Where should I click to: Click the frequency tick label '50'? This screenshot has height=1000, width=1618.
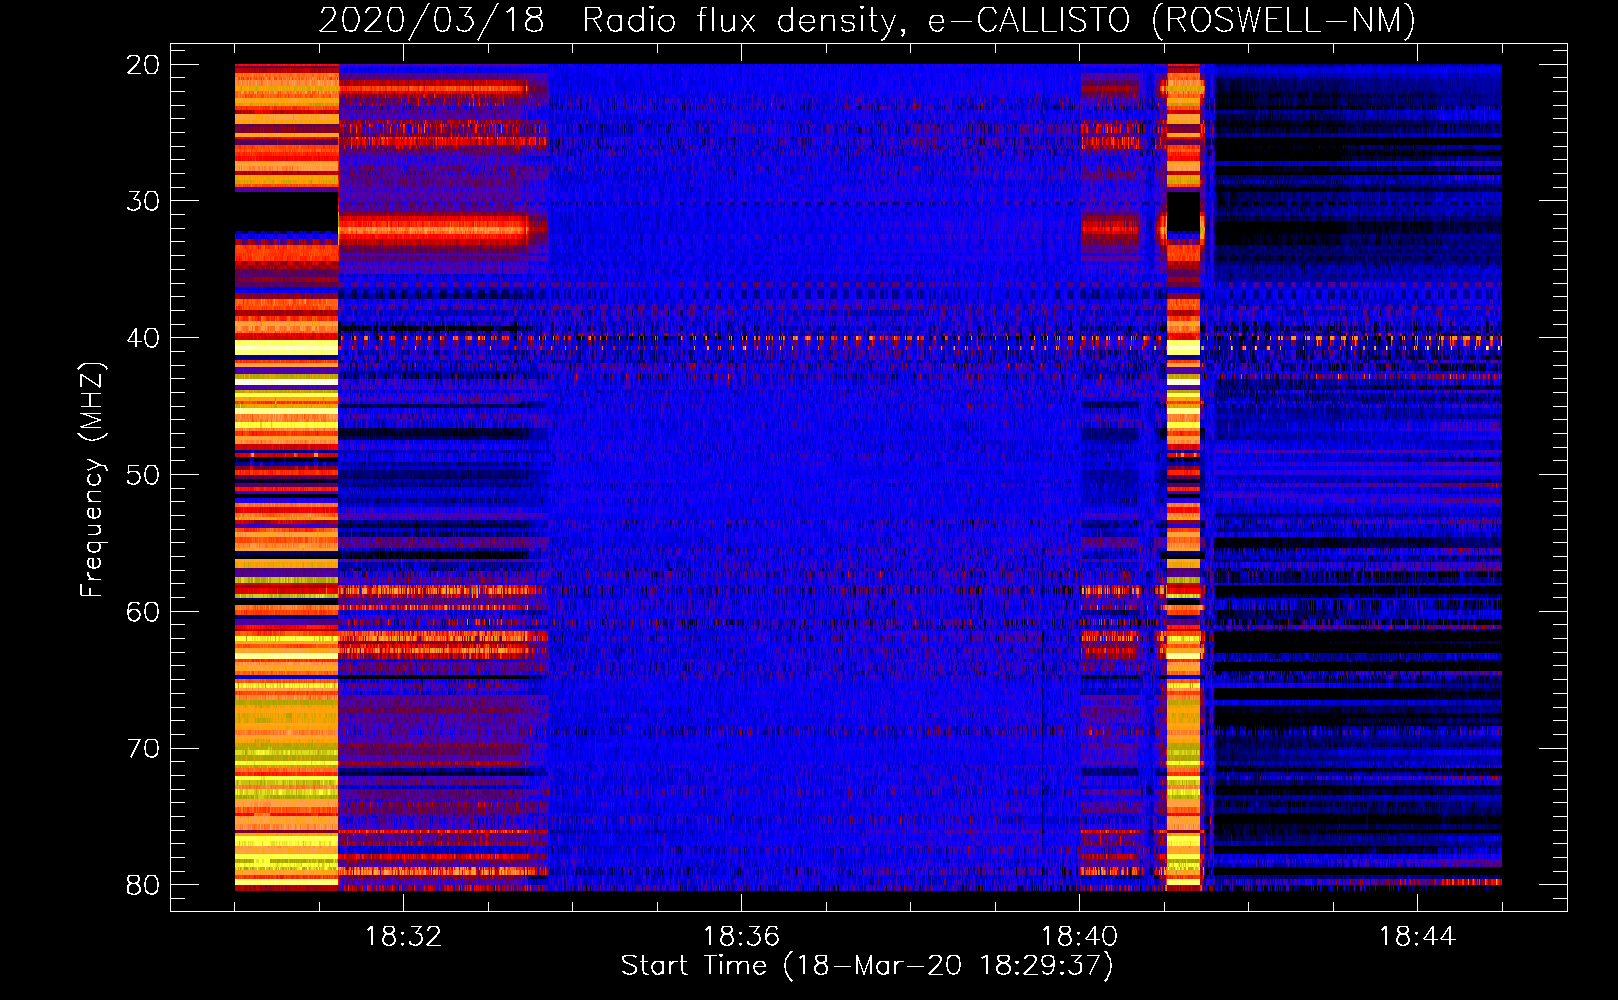click(x=143, y=475)
